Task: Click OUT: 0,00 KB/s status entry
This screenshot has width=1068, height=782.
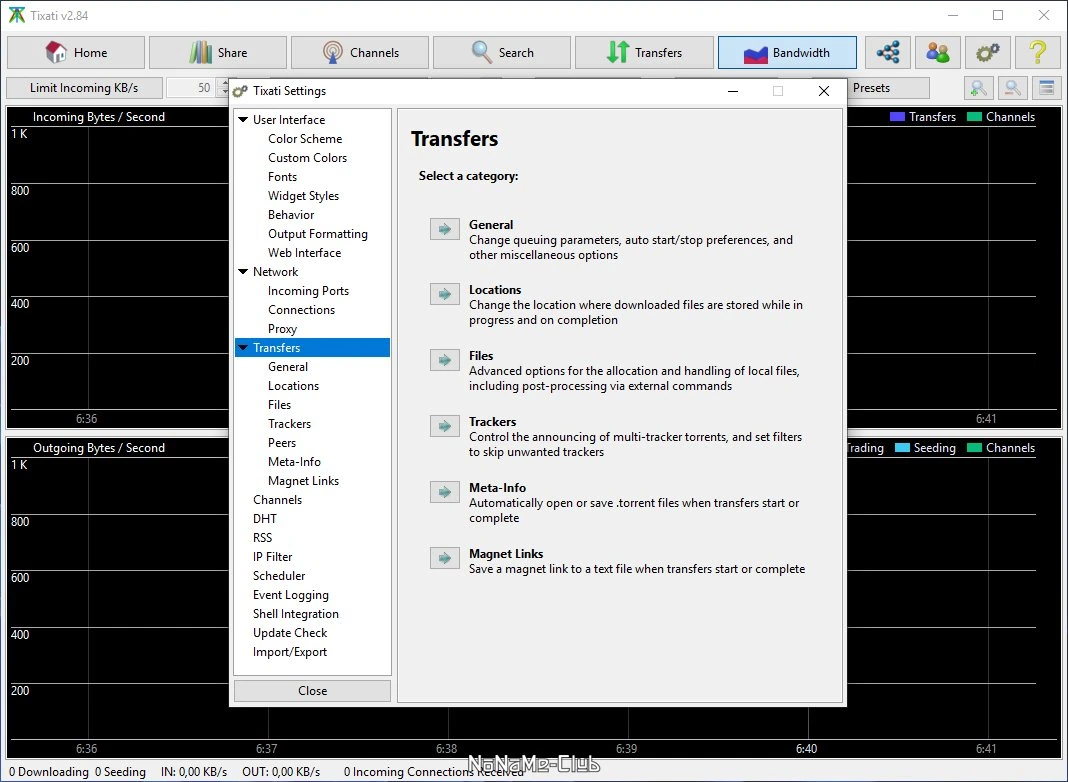Action: (x=281, y=772)
